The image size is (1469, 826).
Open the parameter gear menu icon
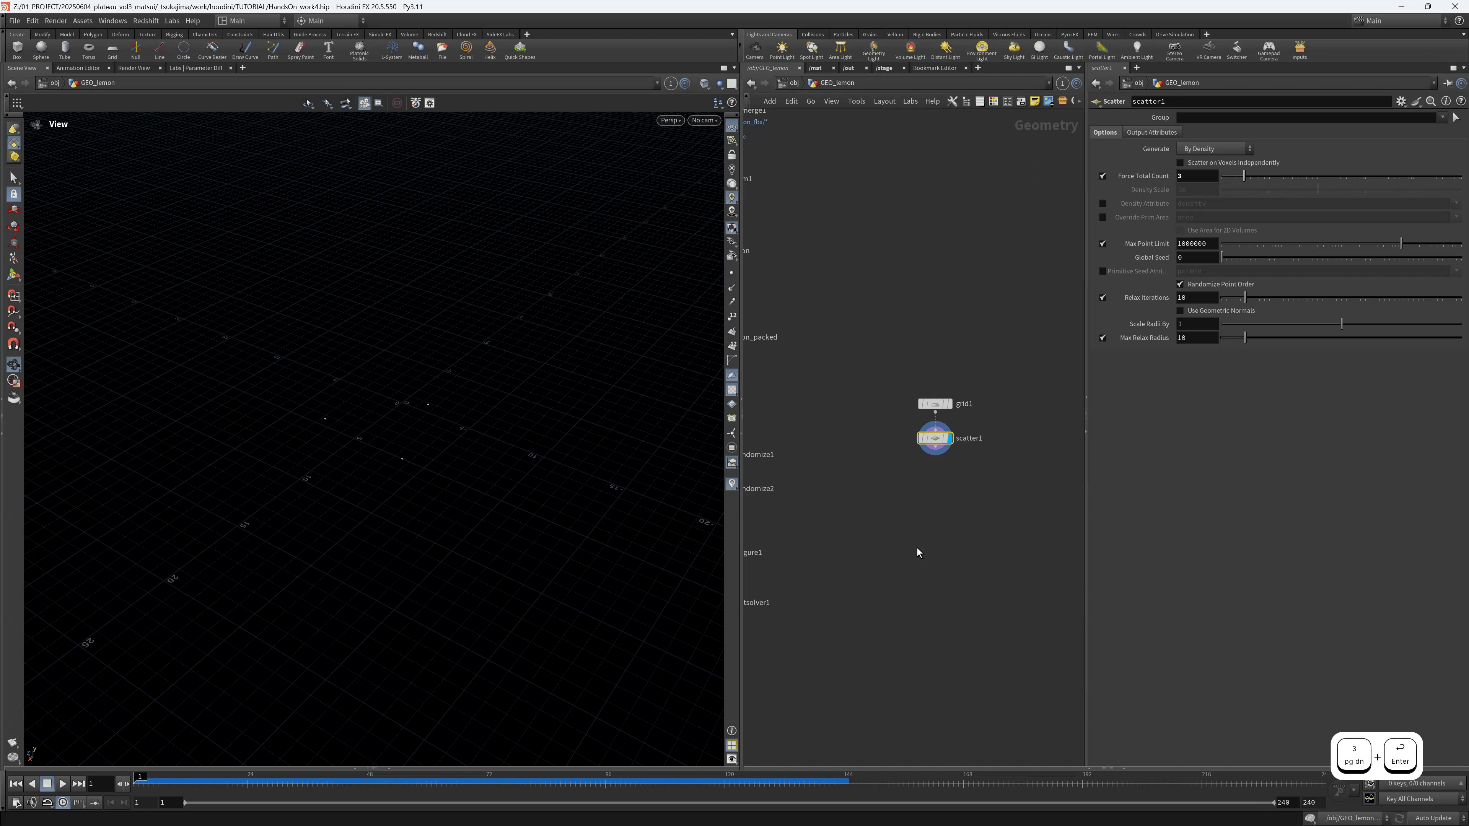[x=1401, y=101]
